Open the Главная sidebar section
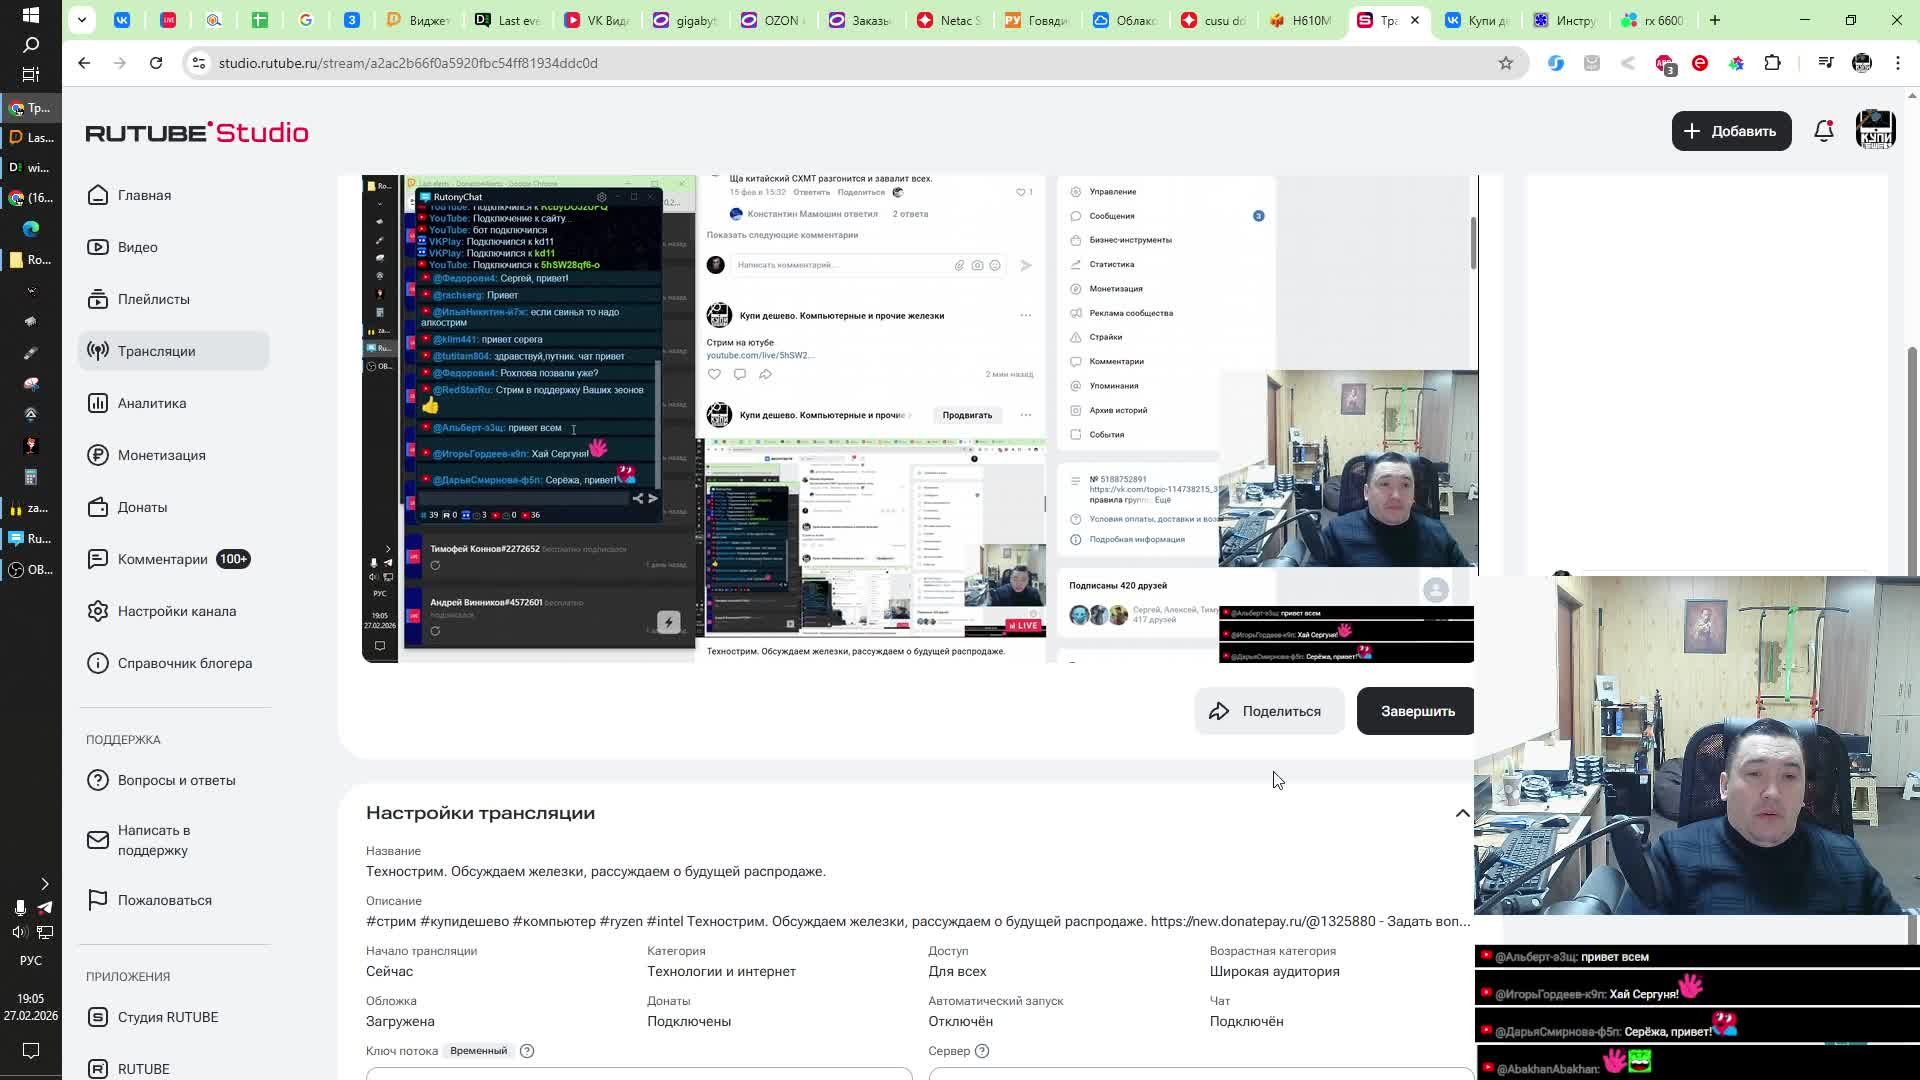Viewport: 1920px width, 1080px height. tap(144, 195)
